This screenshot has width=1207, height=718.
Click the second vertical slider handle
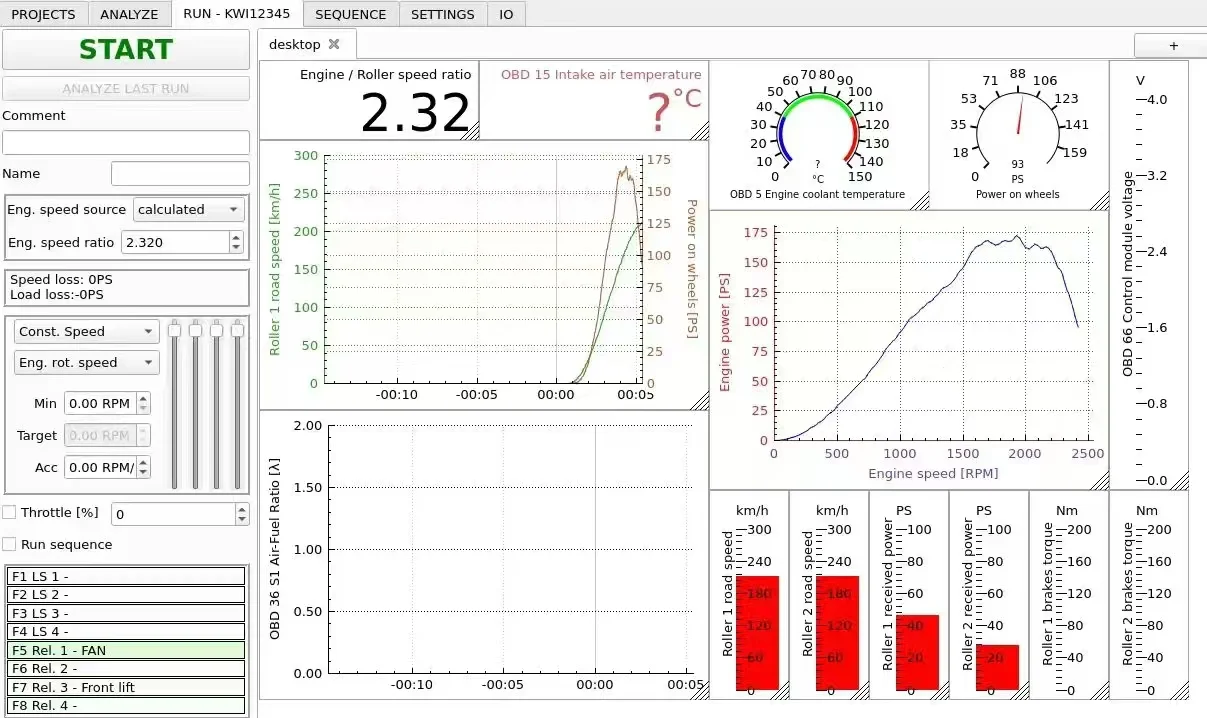point(195,329)
